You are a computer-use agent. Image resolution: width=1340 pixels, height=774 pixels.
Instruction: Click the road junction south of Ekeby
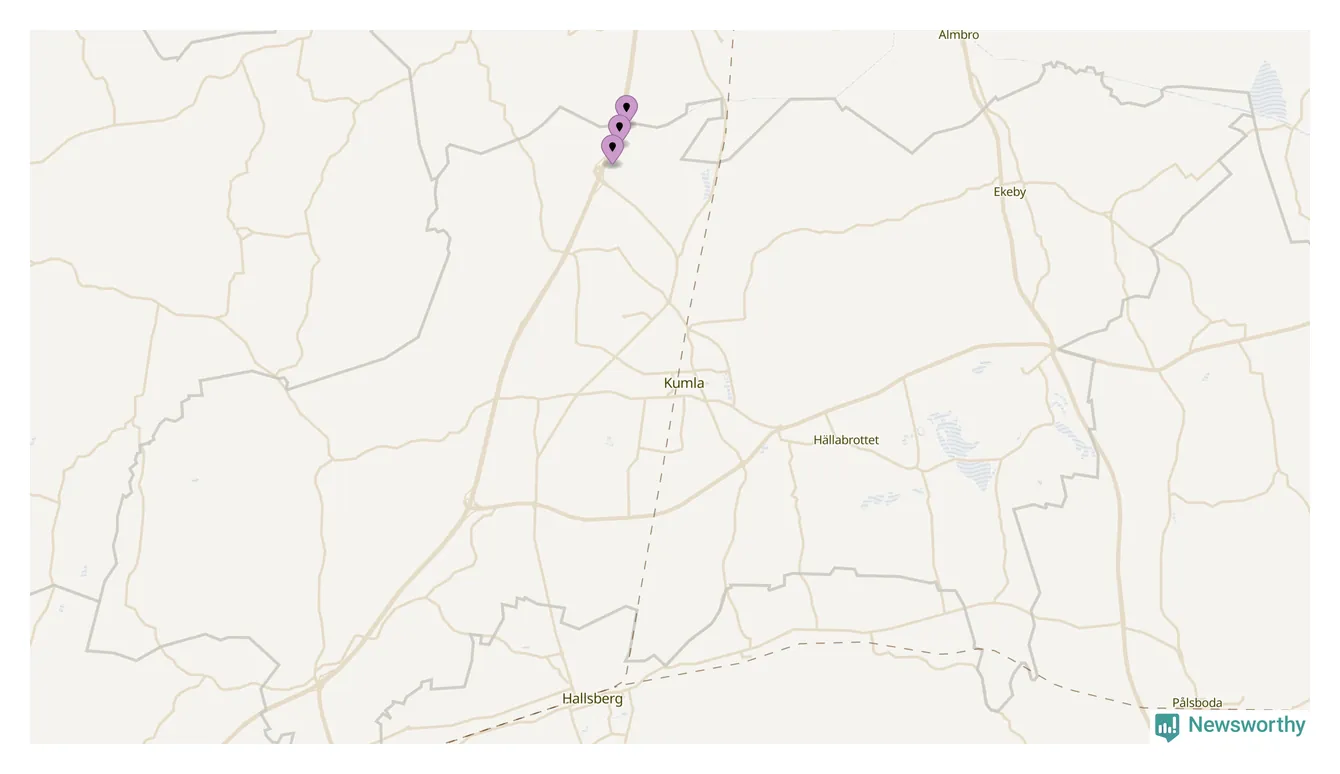click(x=1054, y=348)
